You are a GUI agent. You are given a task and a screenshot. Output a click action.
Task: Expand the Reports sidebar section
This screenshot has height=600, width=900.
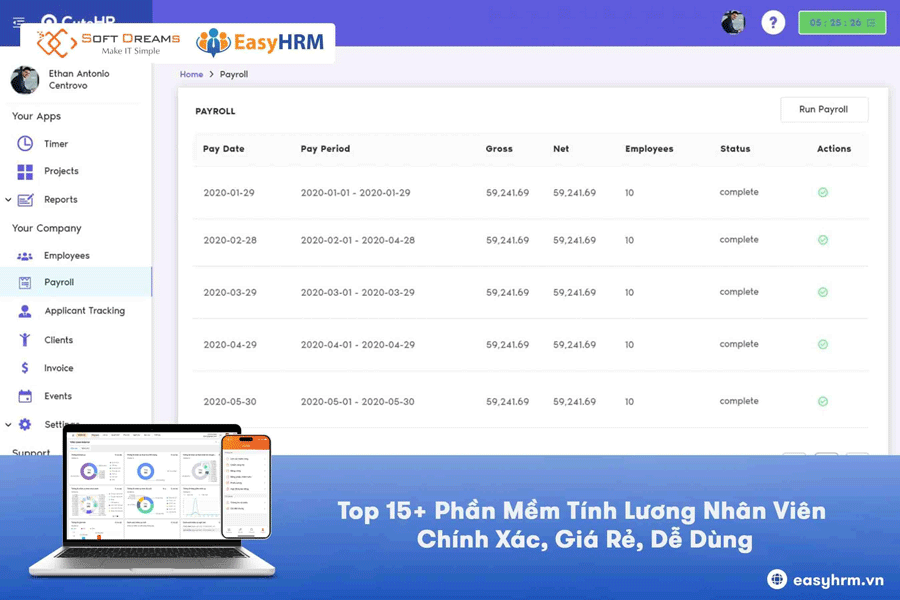coord(7,199)
